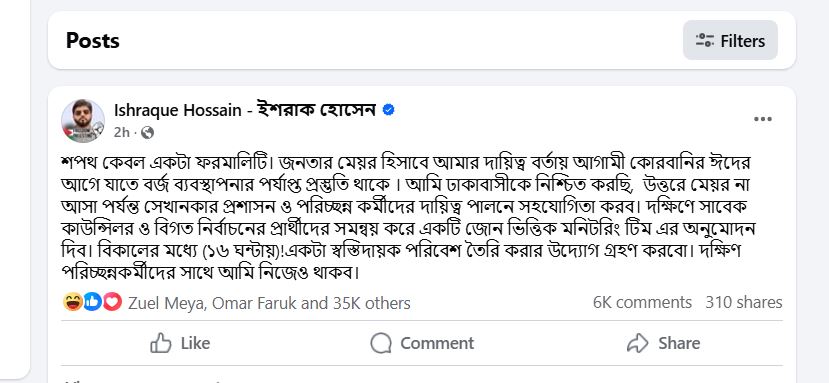Open Ishraque Hossain's profile picture
Viewport: 829px width, 383px height.
click(x=82, y=121)
